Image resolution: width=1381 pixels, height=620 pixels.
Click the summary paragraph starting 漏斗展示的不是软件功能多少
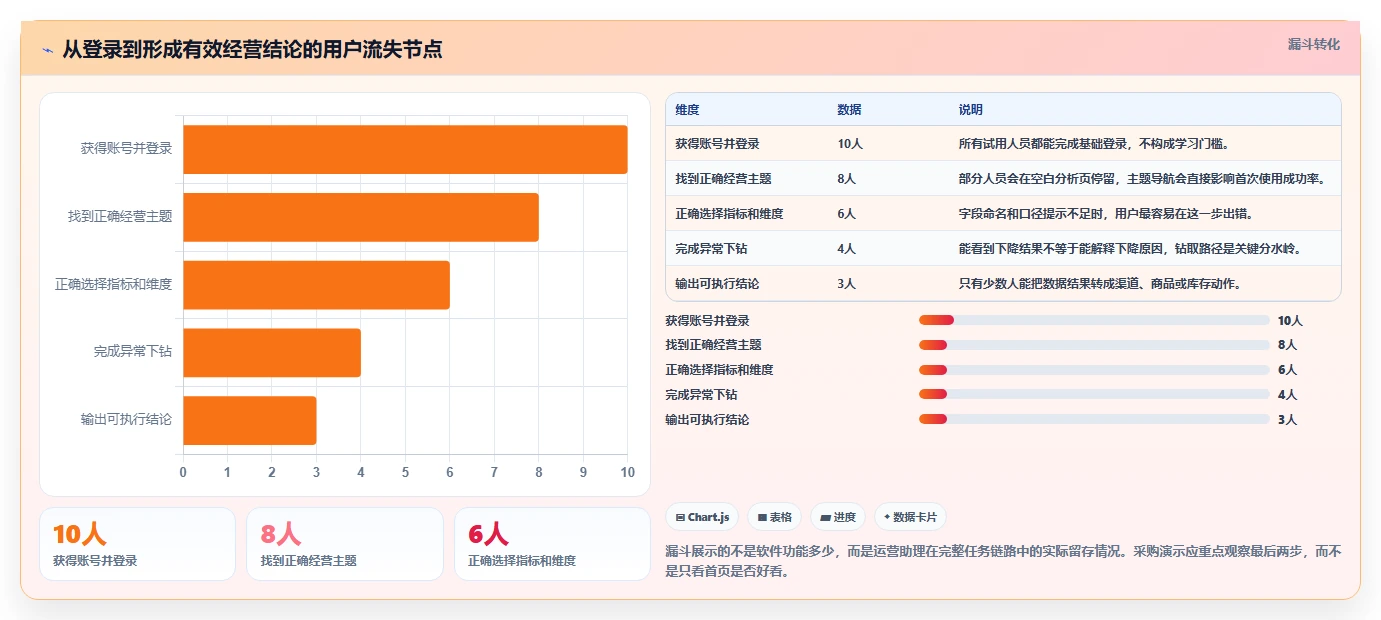(x=1003, y=562)
